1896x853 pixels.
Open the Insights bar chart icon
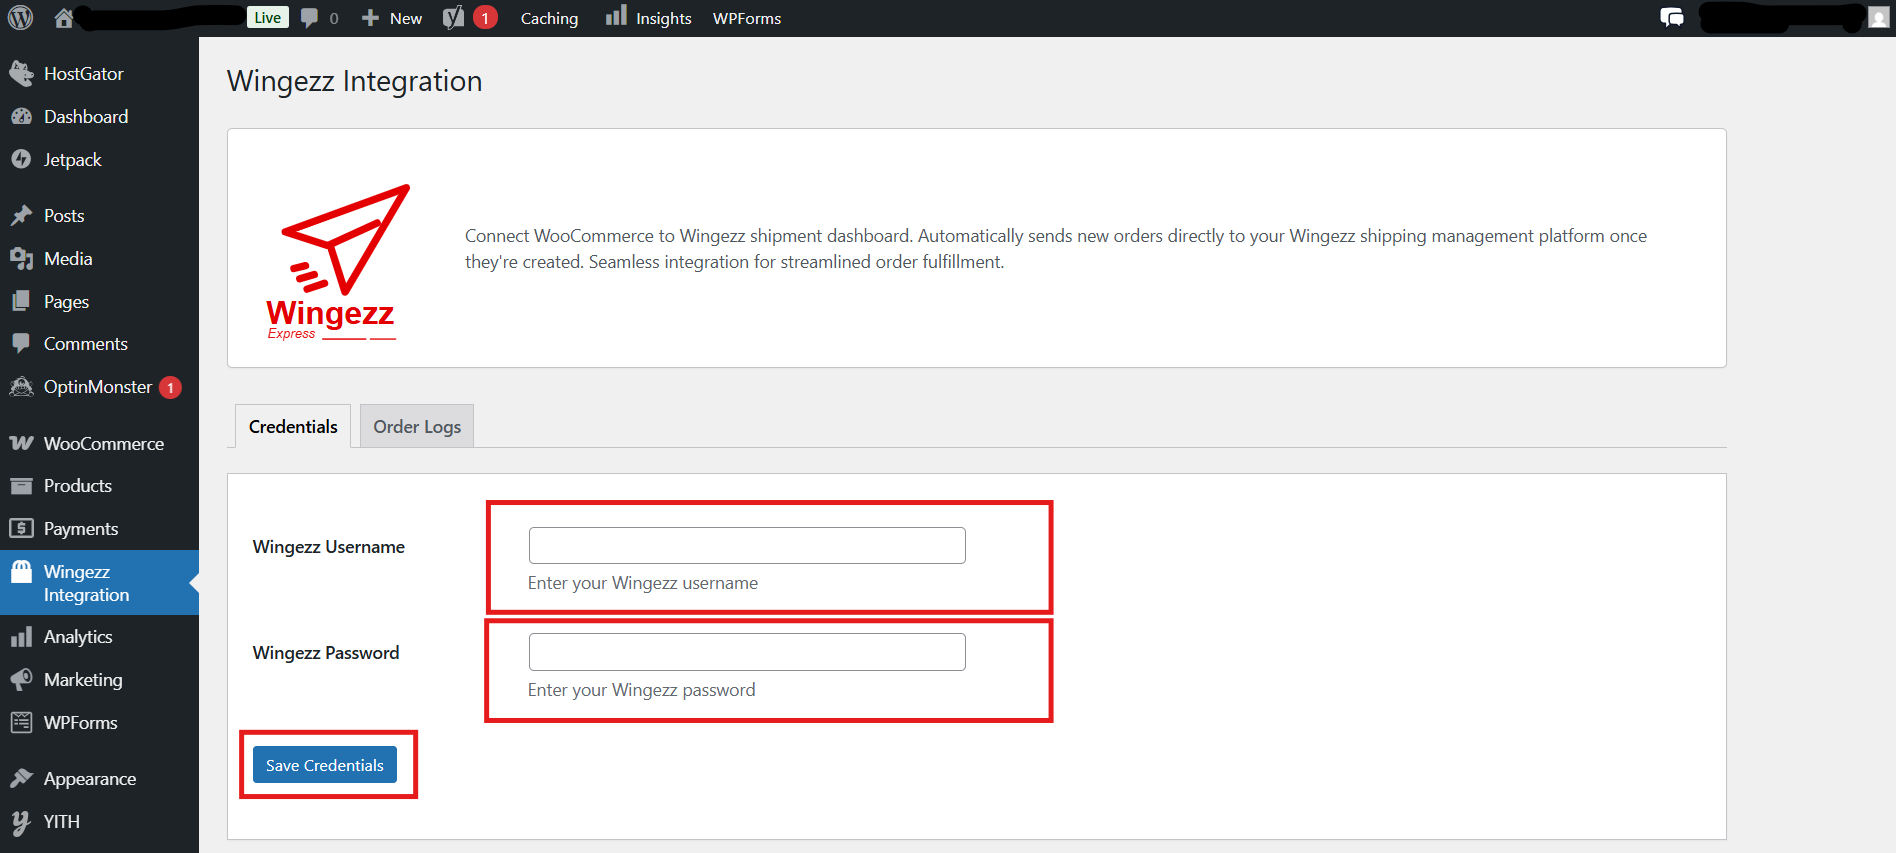click(x=616, y=16)
